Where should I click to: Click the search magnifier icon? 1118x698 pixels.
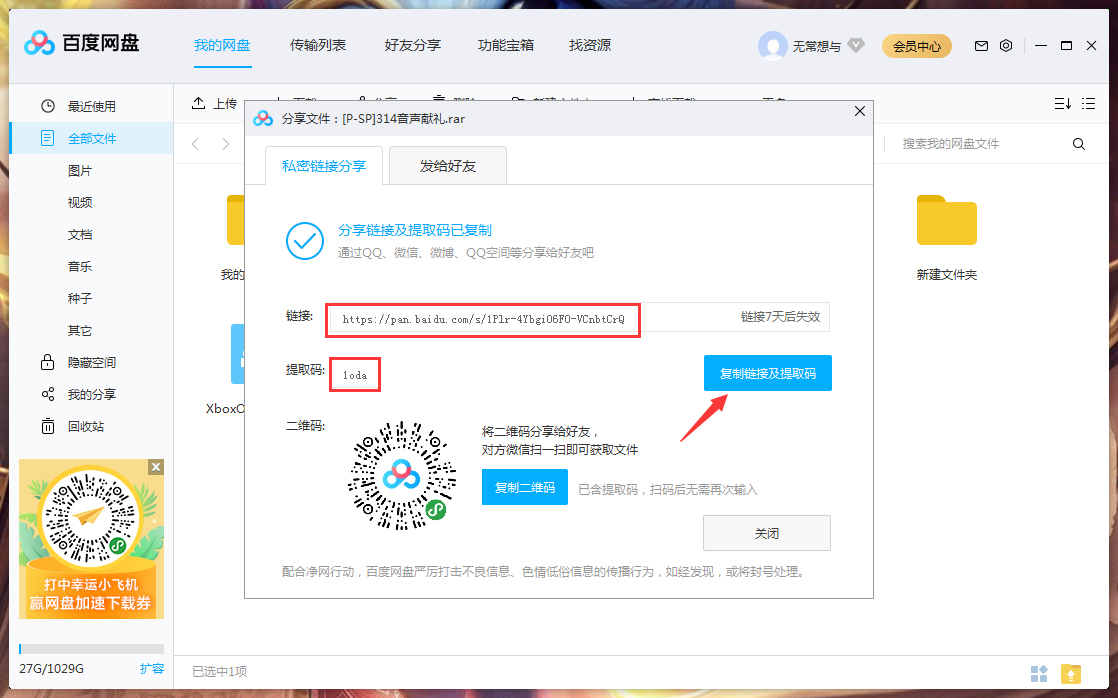(1078, 144)
